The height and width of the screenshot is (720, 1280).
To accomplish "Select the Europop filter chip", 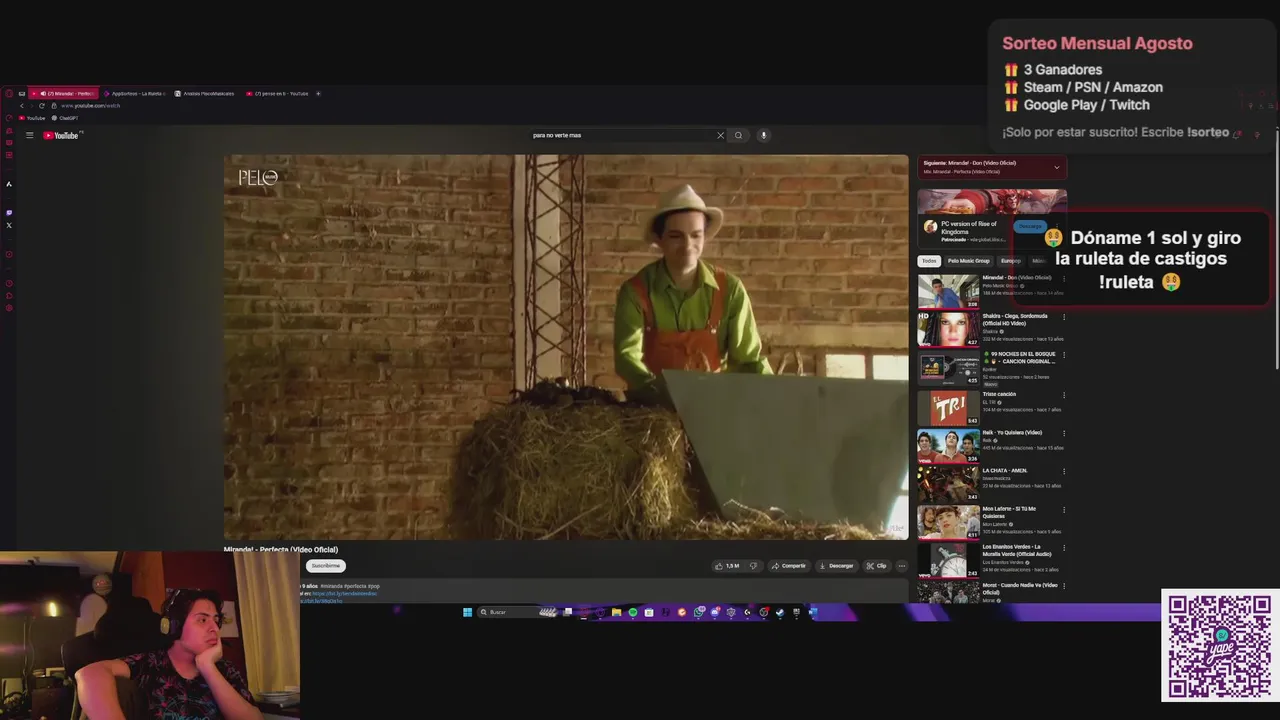I will pyautogui.click(x=1011, y=261).
